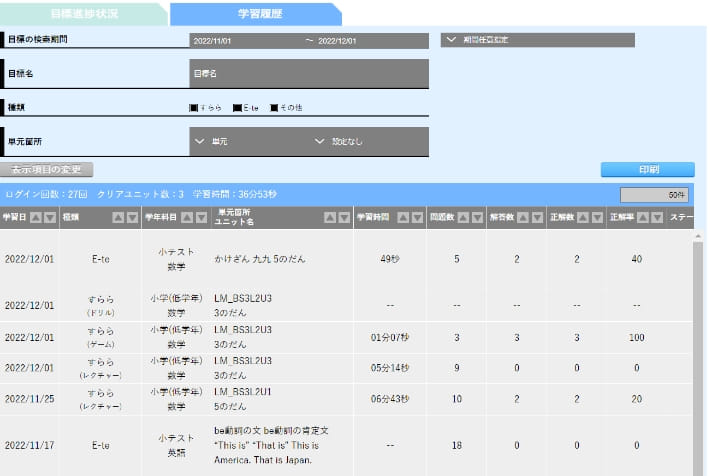This screenshot has height=476, width=710.
Task: Open the 期間任意設定 period dropdown
Action: (x=537, y=41)
